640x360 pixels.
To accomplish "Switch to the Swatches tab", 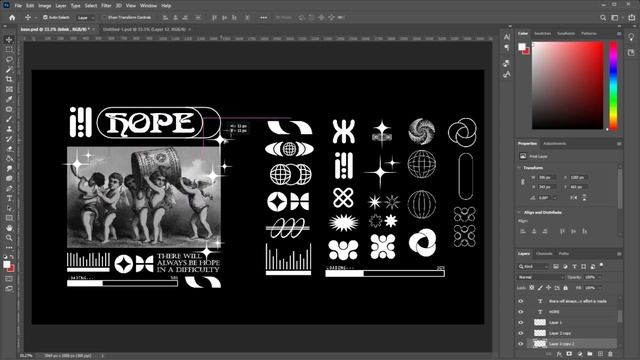I will (542, 33).
